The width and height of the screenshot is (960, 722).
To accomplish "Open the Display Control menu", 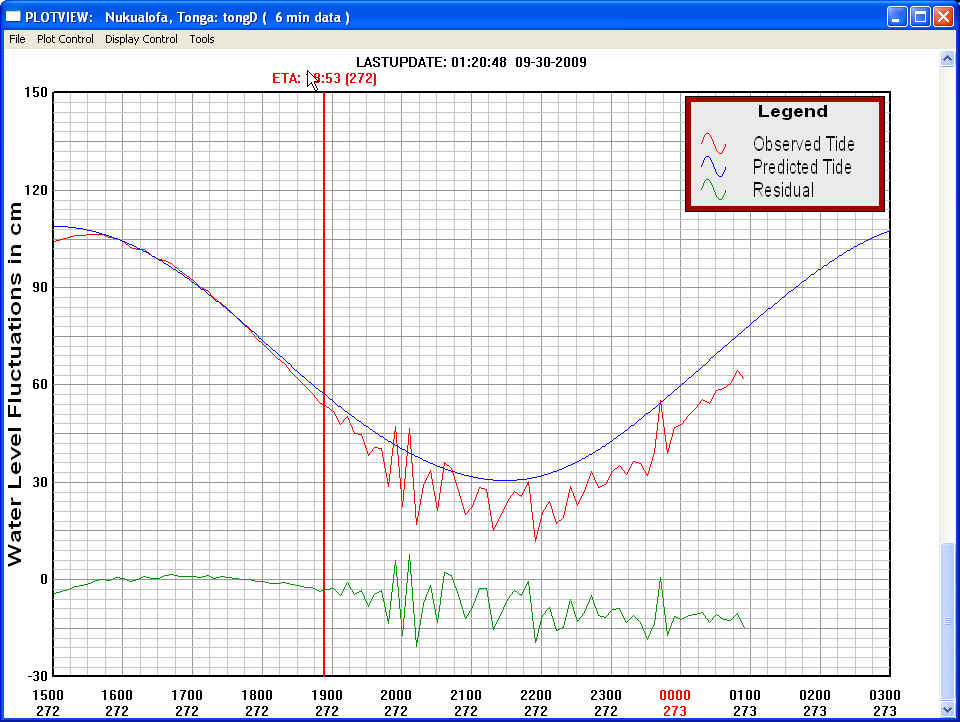I will (x=141, y=39).
